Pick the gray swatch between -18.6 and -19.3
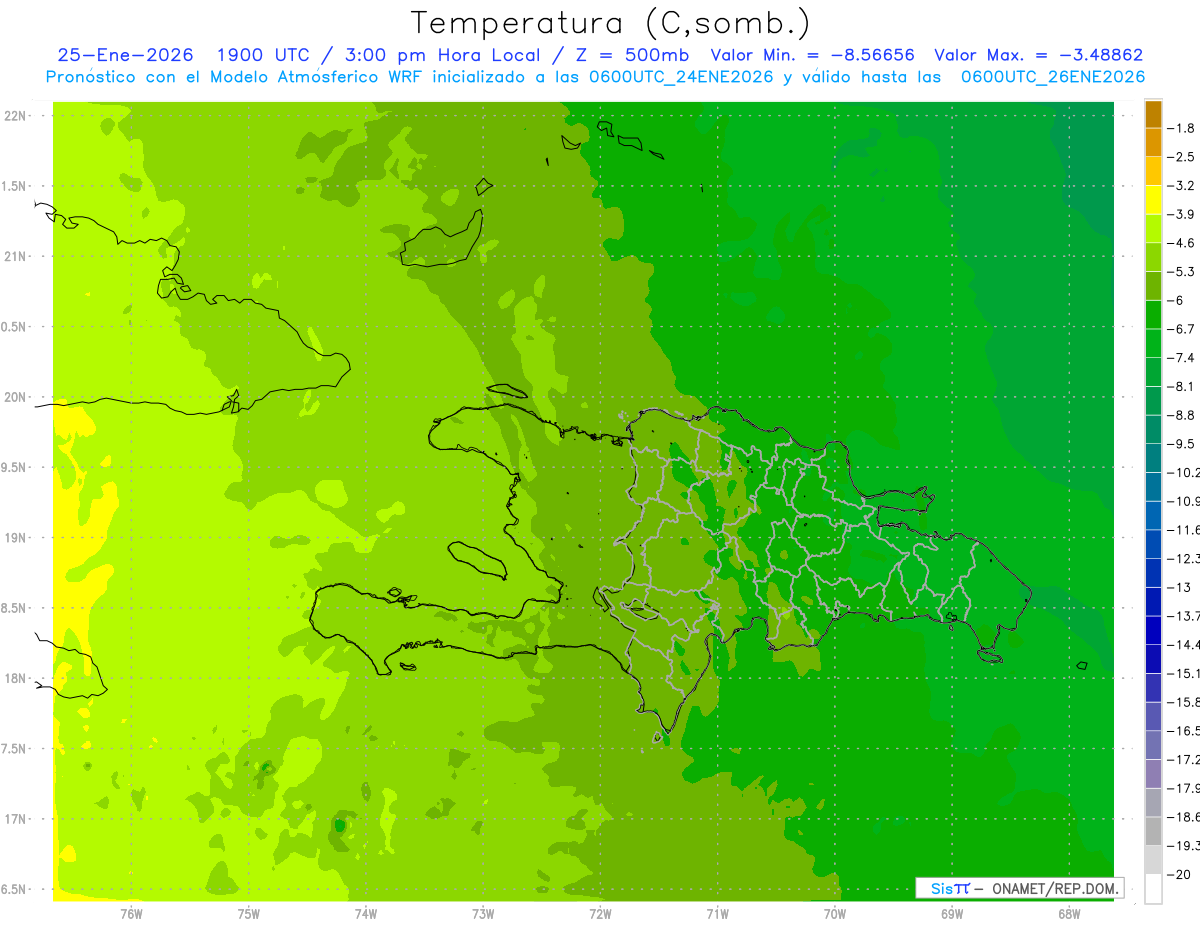This screenshot has width=1200, height=927. click(x=1153, y=832)
